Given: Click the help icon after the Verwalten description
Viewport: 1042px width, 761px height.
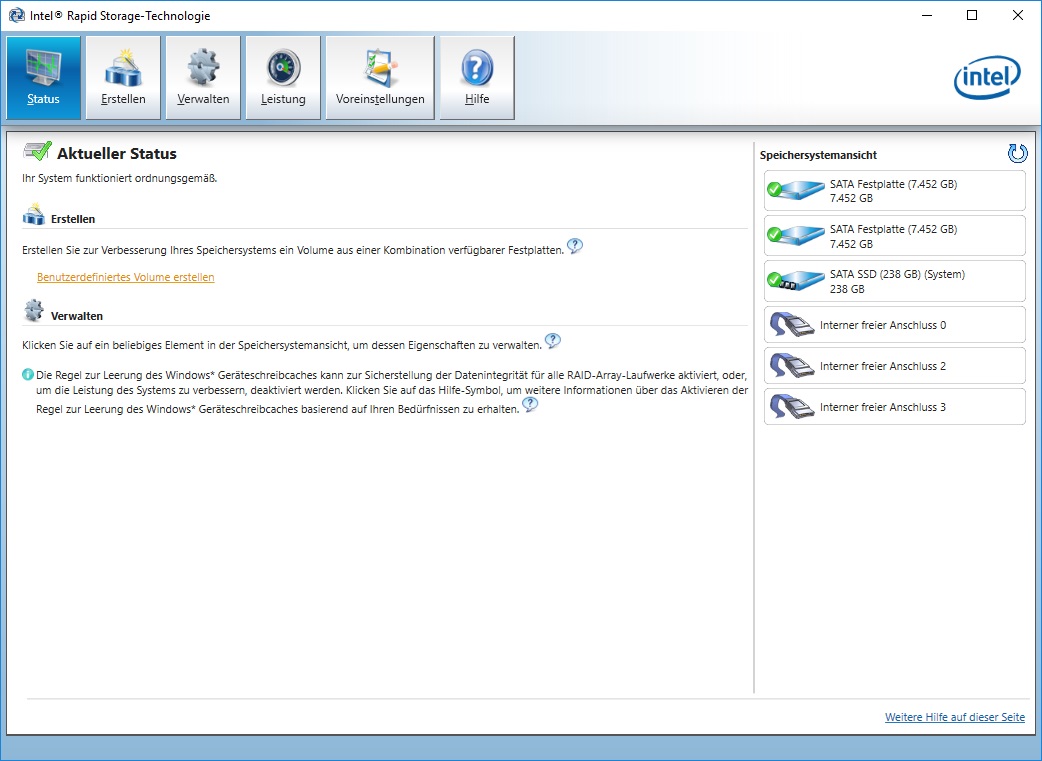Looking at the screenshot, I should coord(553,341).
